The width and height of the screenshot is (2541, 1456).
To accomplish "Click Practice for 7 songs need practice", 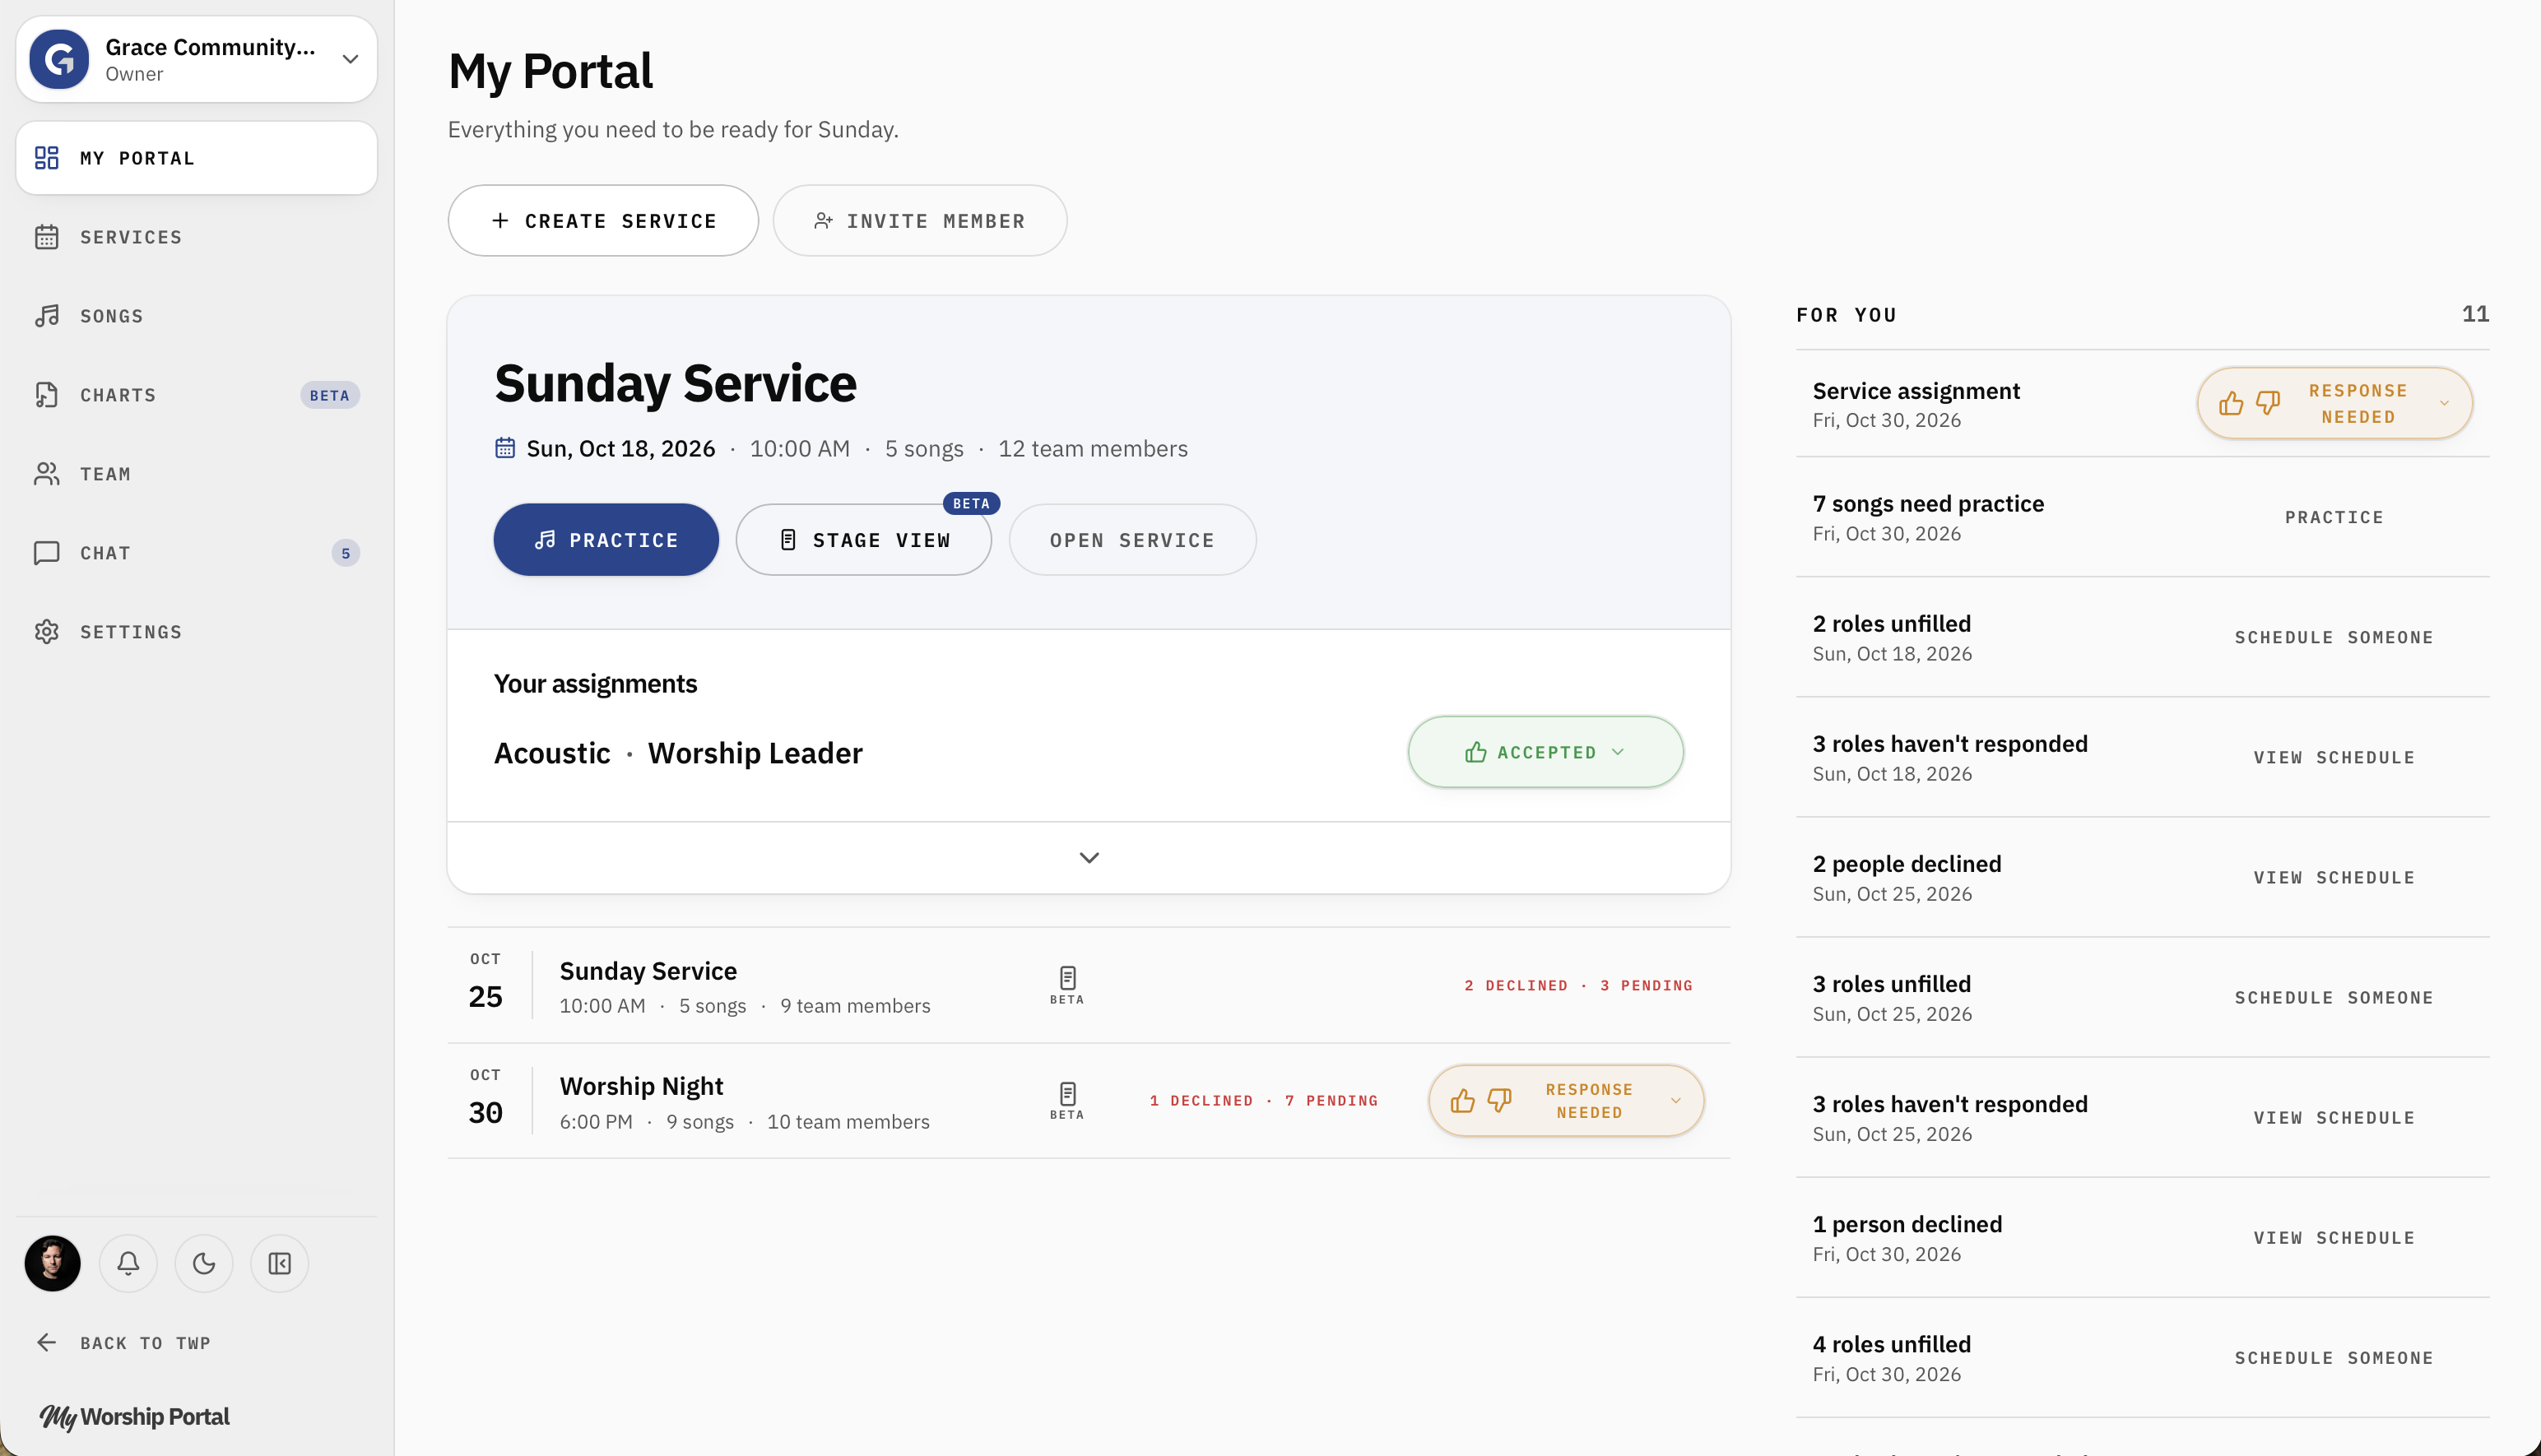I will tap(2333, 517).
